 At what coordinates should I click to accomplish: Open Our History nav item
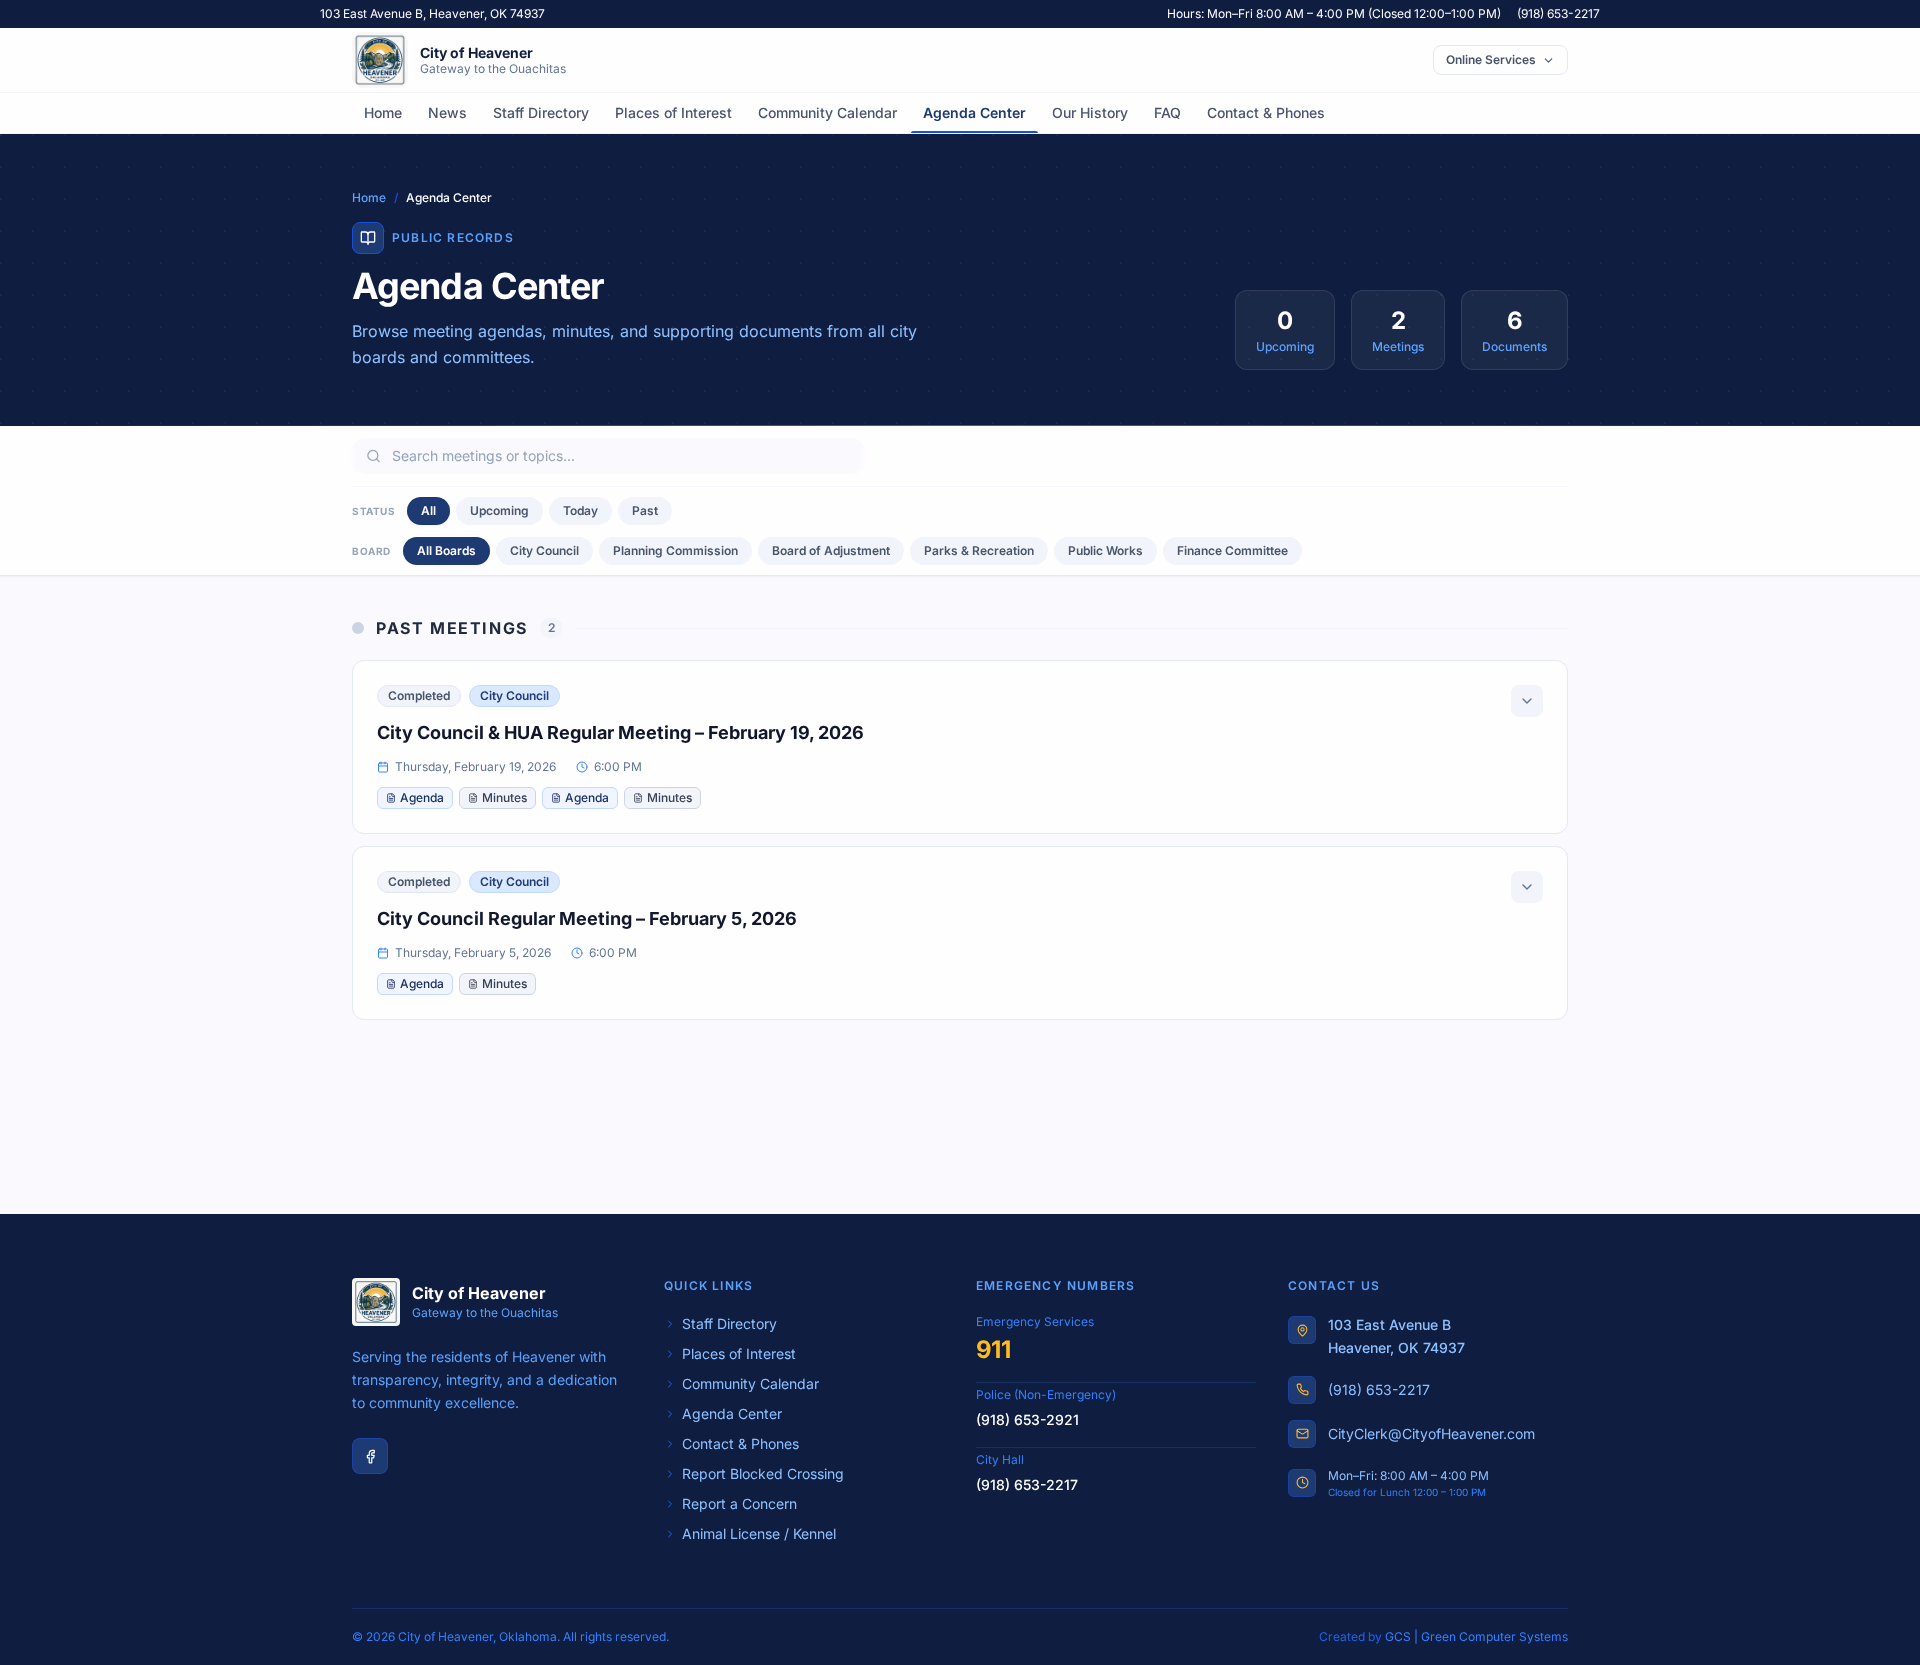(x=1090, y=113)
